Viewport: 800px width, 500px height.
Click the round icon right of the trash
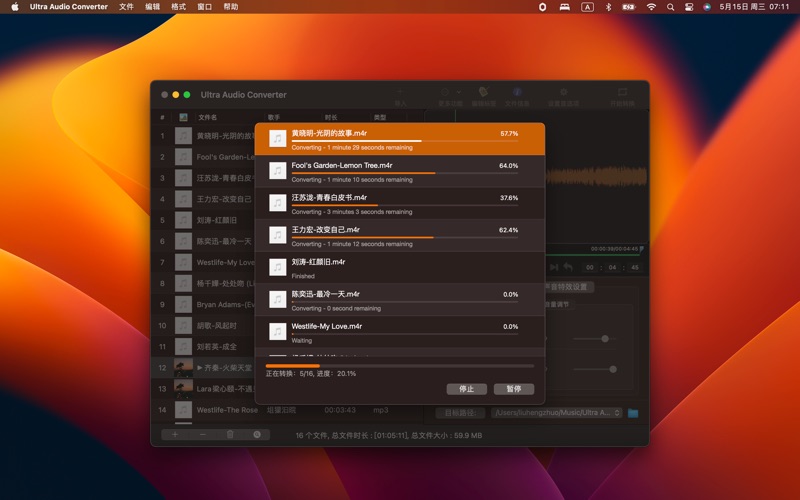[x=257, y=435]
